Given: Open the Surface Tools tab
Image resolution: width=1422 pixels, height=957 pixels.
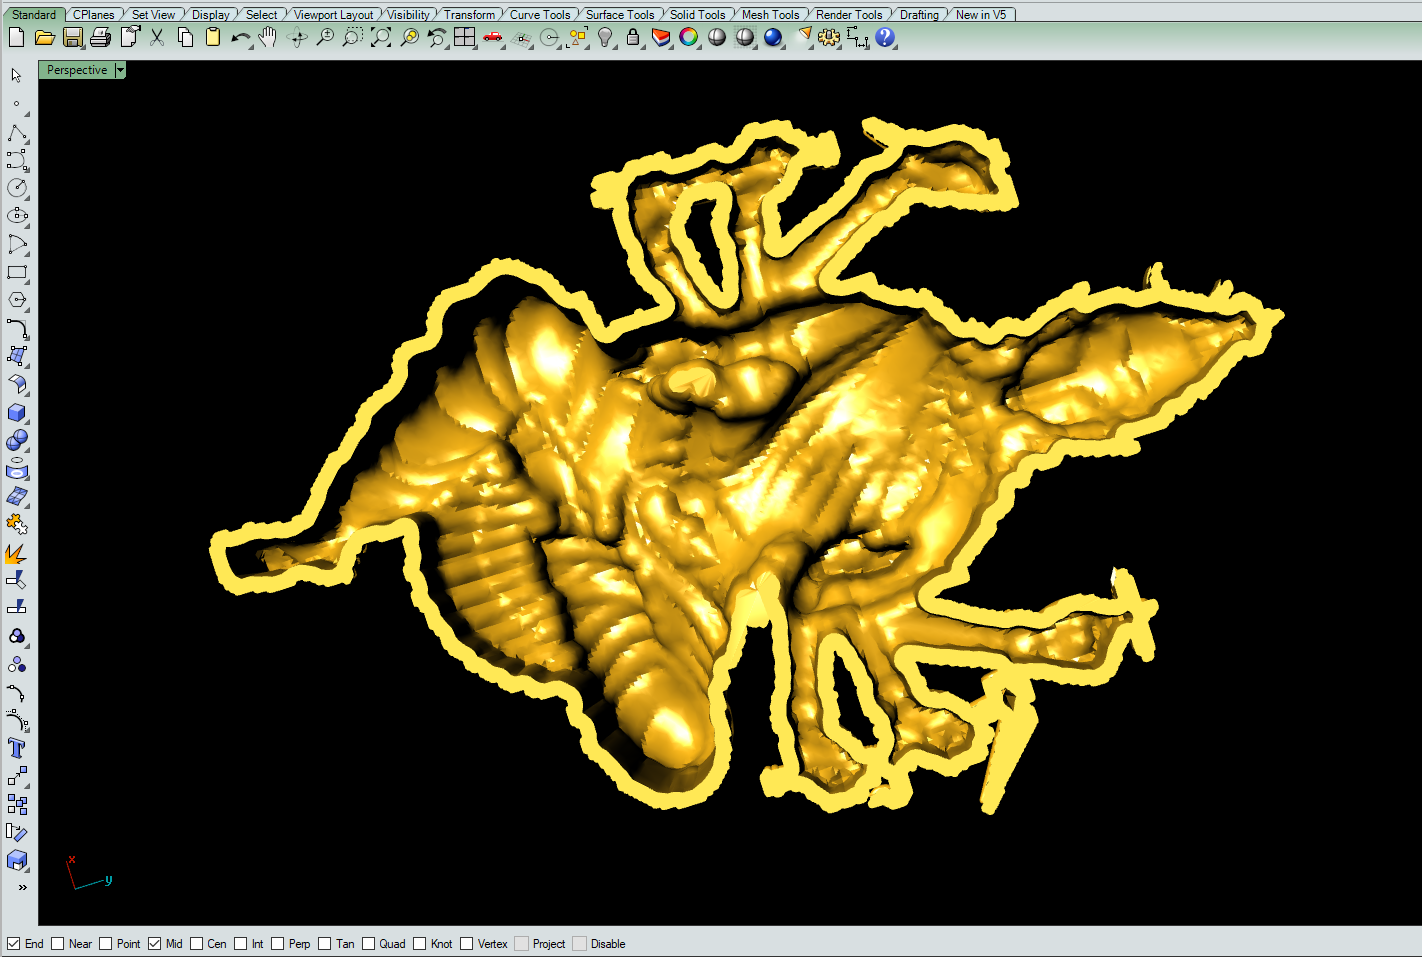Looking at the screenshot, I should 620,14.
